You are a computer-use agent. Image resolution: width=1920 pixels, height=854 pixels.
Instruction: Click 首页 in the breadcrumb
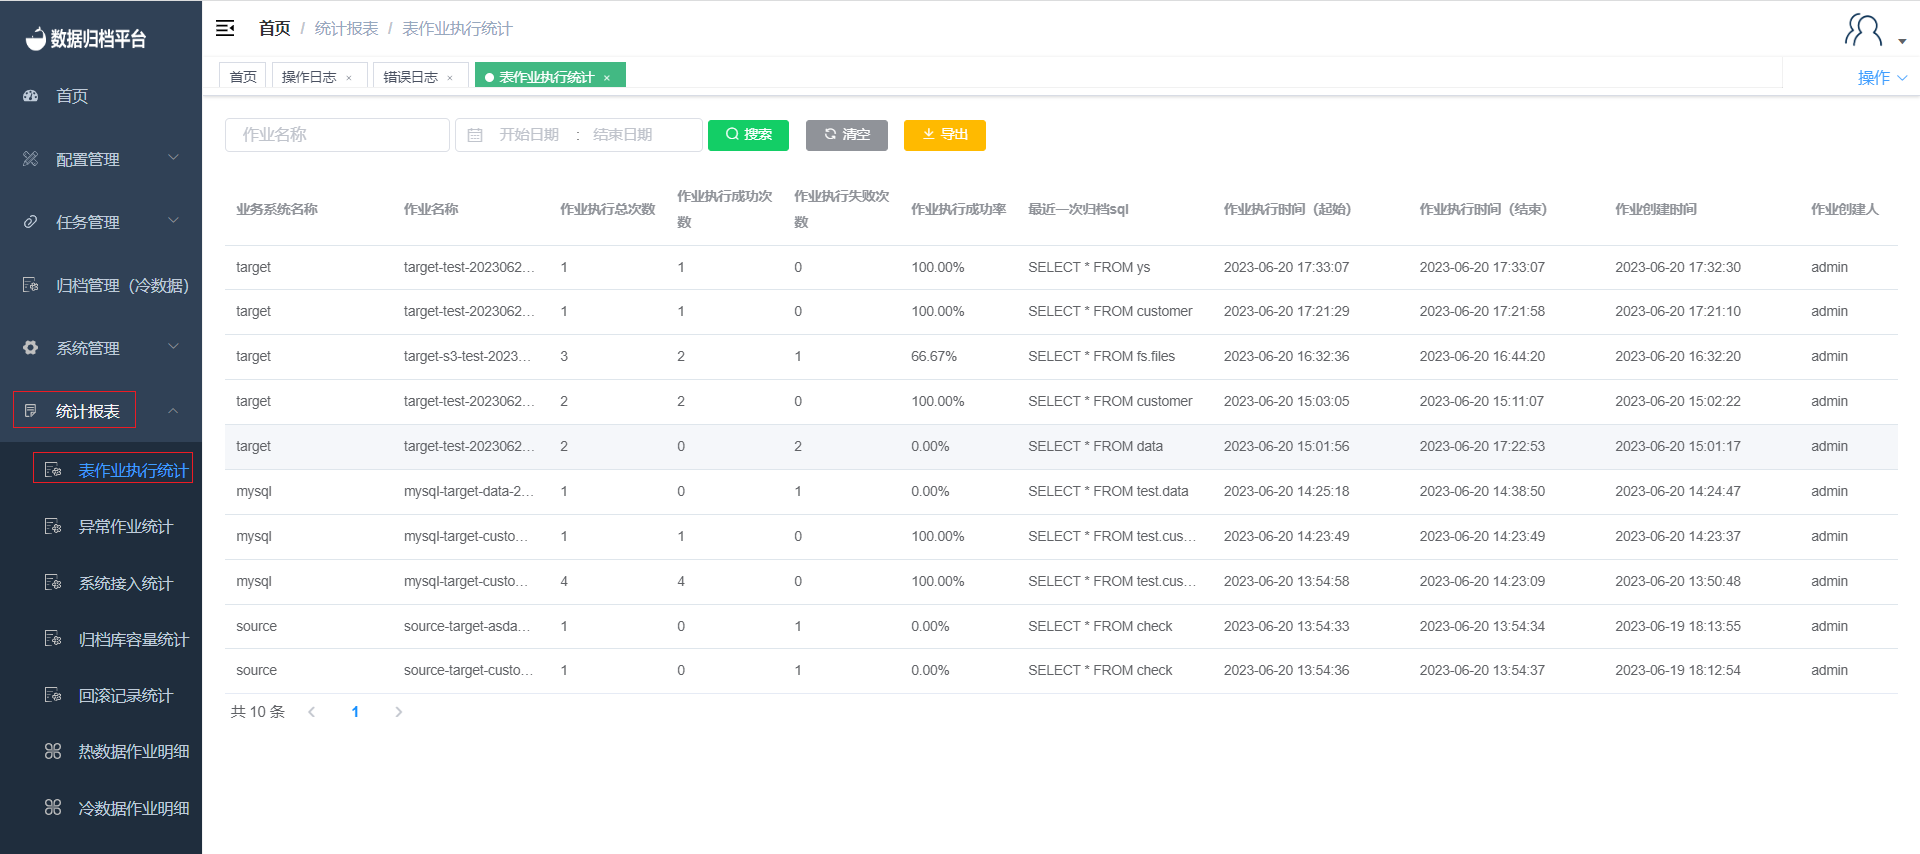tap(274, 28)
